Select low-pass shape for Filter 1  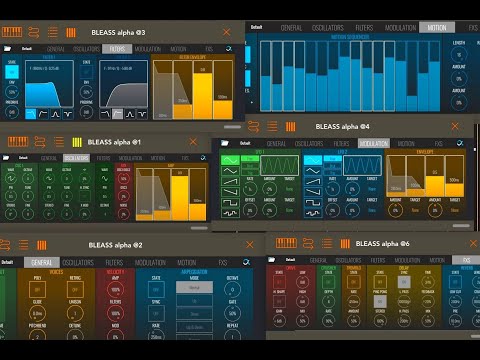pyautogui.click(x=31, y=114)
